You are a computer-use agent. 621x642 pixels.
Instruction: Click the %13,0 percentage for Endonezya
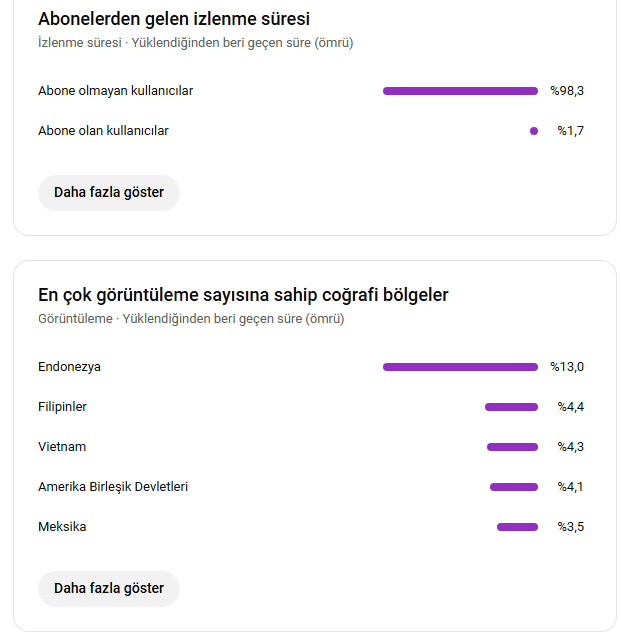pos(567,367)
